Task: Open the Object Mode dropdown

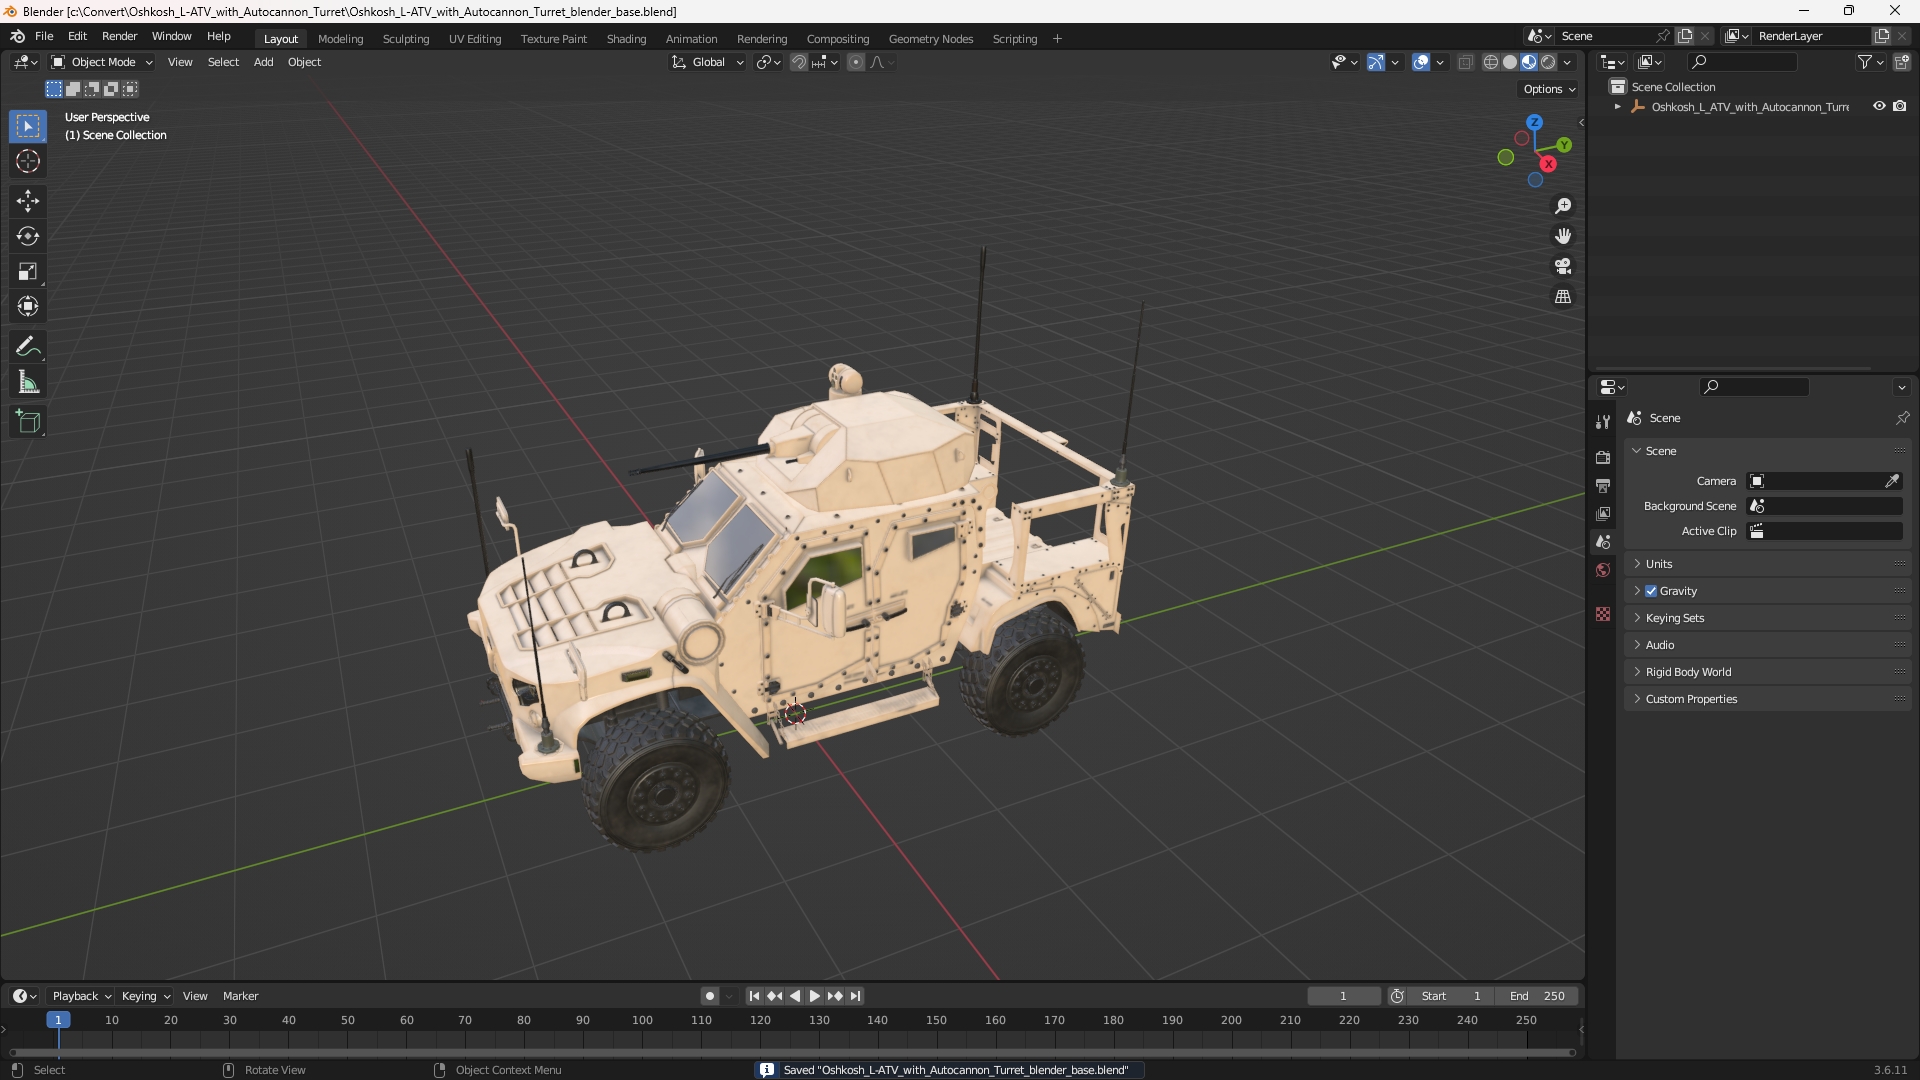Action: [102, 62]
